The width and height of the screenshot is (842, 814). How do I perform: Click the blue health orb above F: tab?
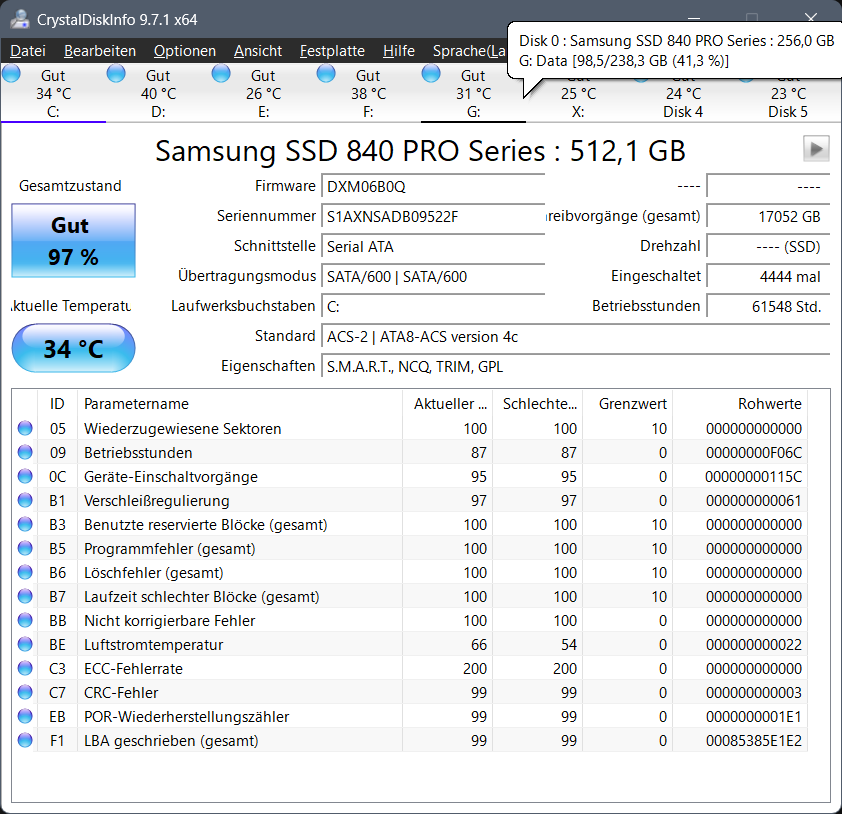(x=326, y=73)
